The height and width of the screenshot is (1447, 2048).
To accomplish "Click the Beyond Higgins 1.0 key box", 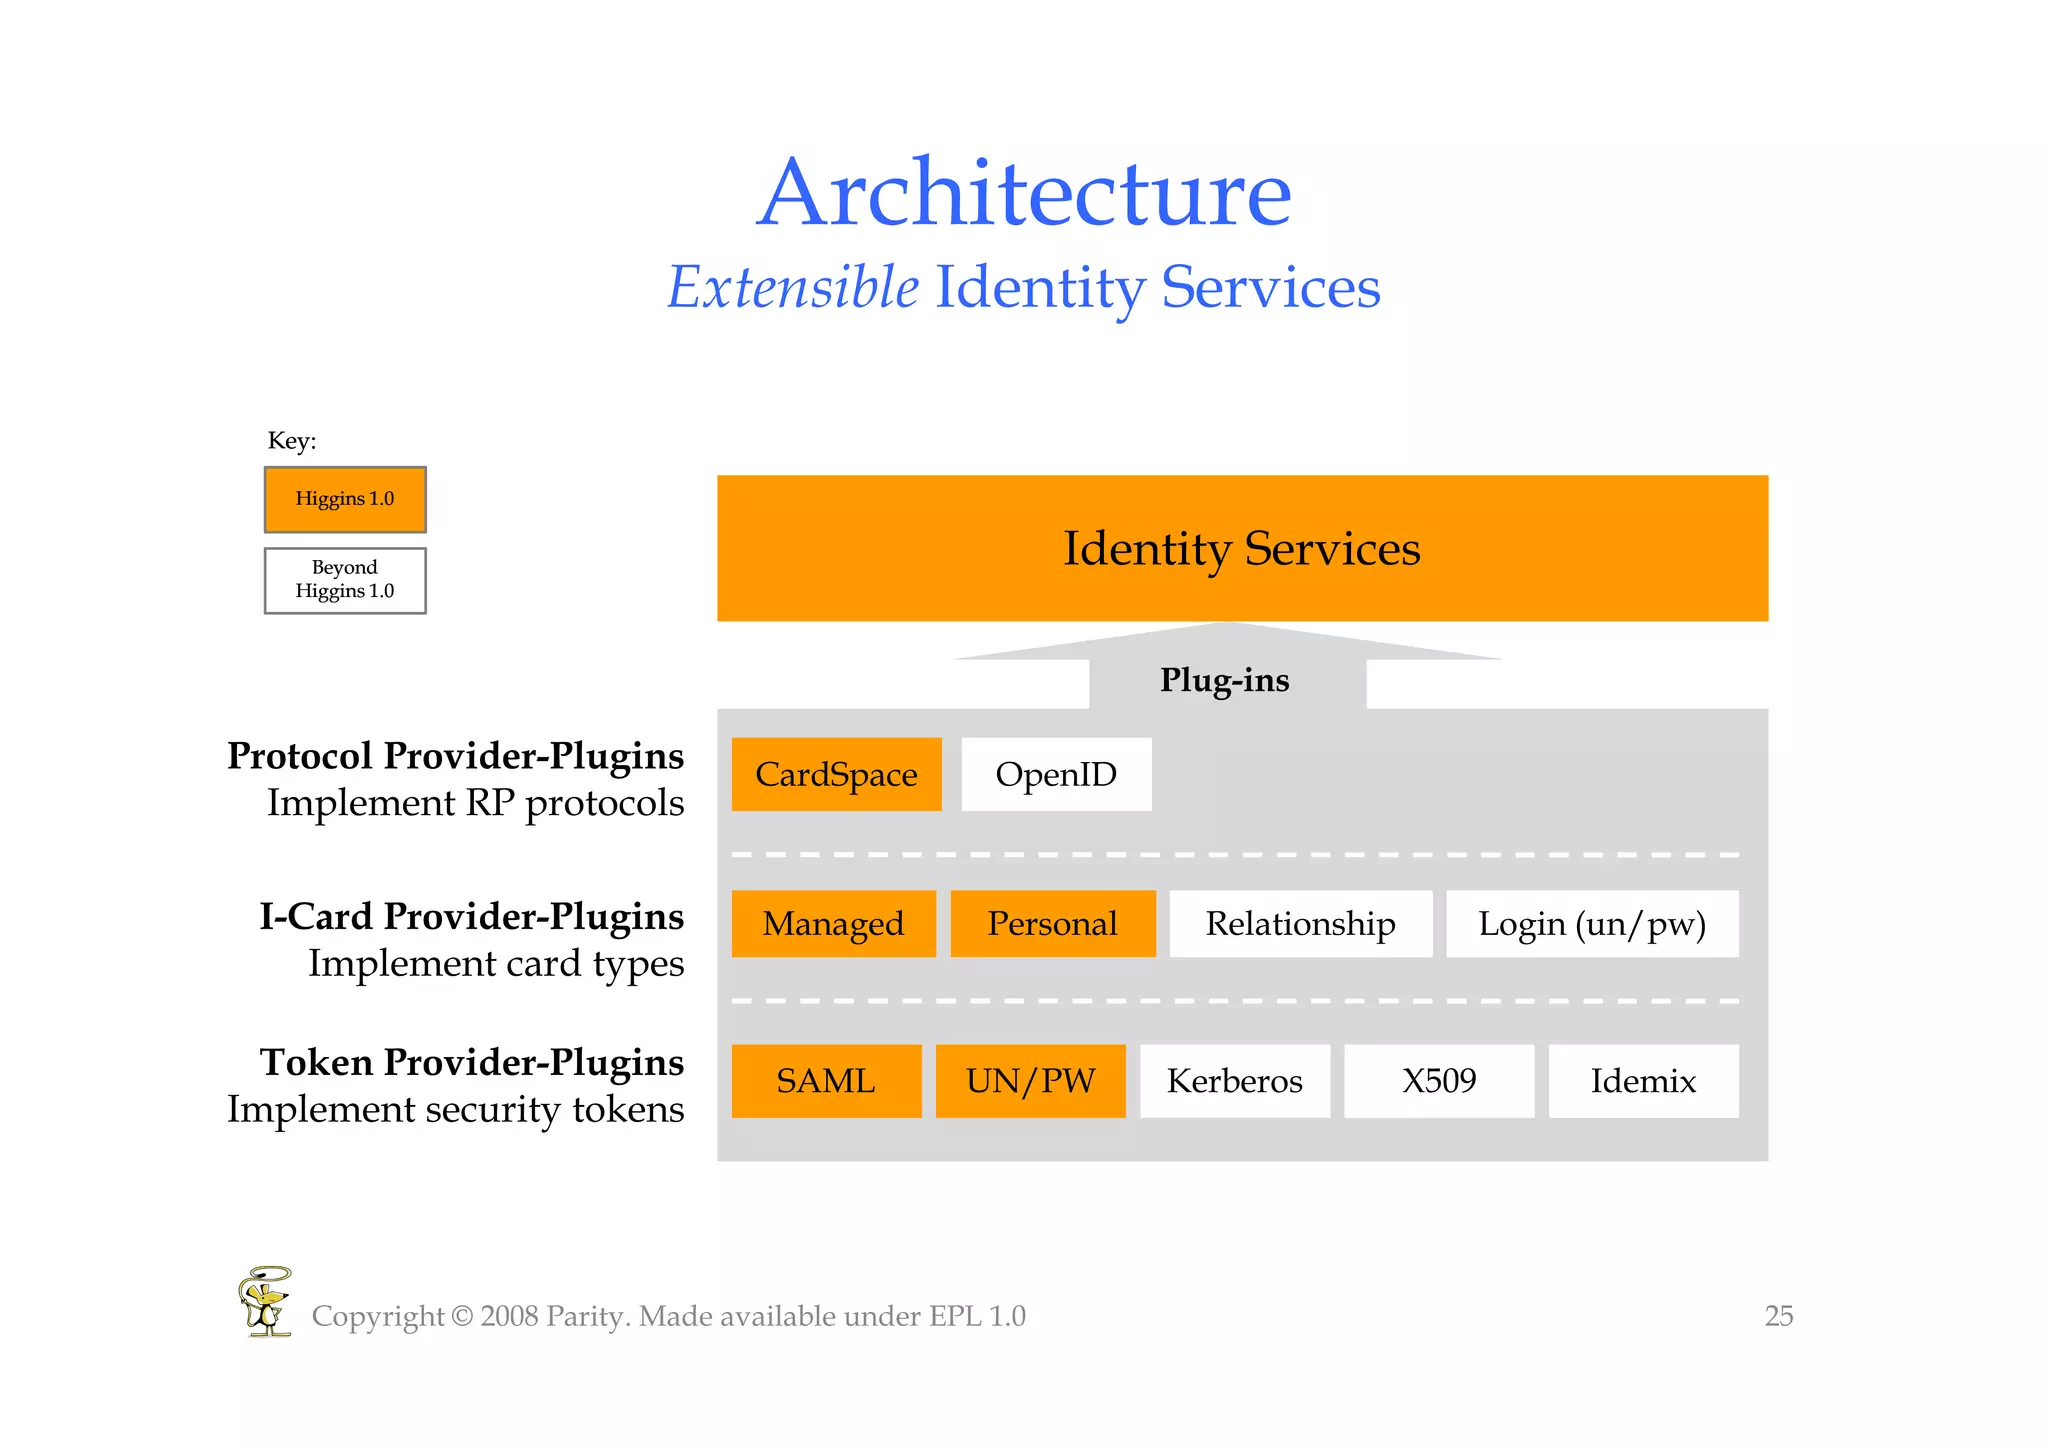I will click(345, 580).
